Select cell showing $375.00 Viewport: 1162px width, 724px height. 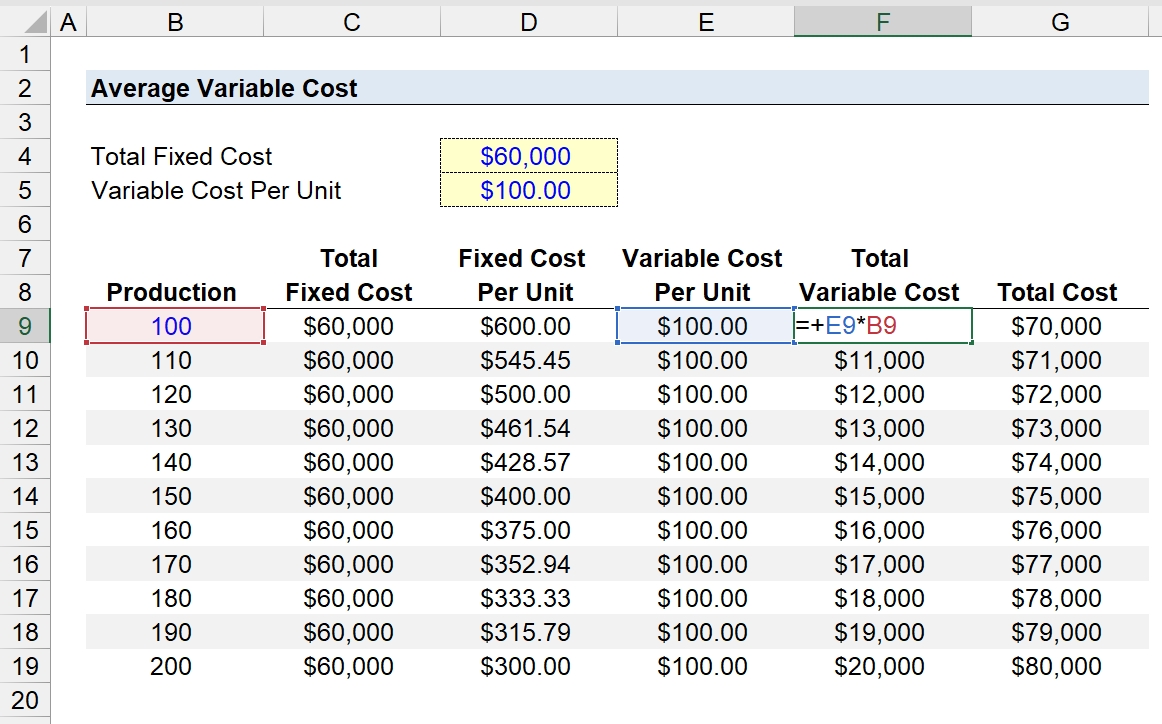click(x=528, y=531)
